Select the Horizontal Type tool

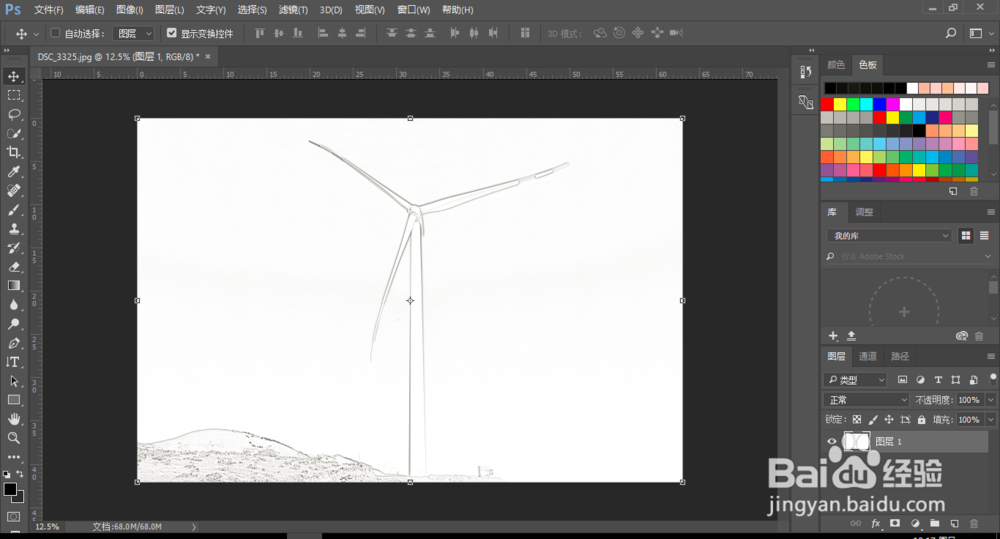13,362
